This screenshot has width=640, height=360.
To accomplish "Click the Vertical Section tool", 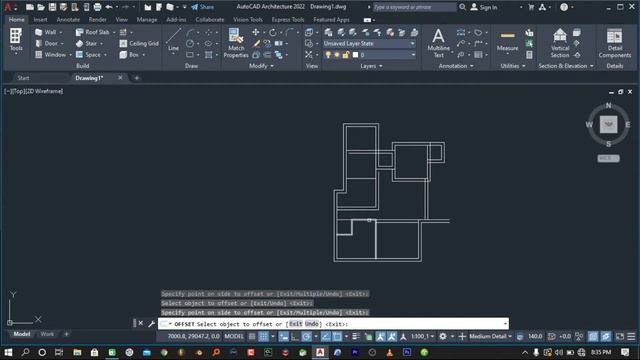I will pos(560,43).
